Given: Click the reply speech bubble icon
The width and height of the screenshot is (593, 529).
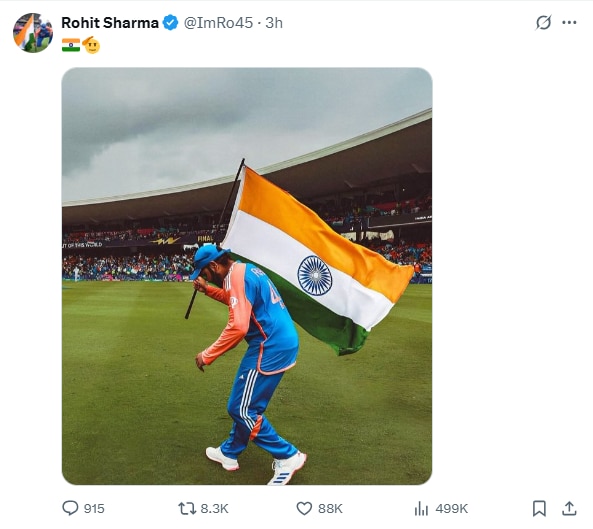Looking at the screenshot, I should coord(70,508).
